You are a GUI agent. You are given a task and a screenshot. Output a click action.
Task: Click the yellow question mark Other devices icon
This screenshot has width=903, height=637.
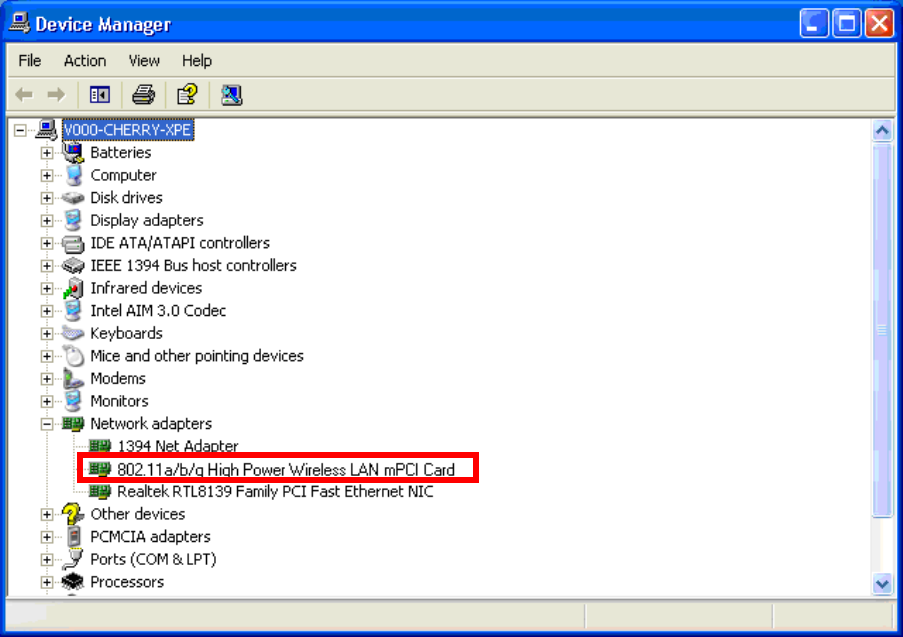click(73, 514)
